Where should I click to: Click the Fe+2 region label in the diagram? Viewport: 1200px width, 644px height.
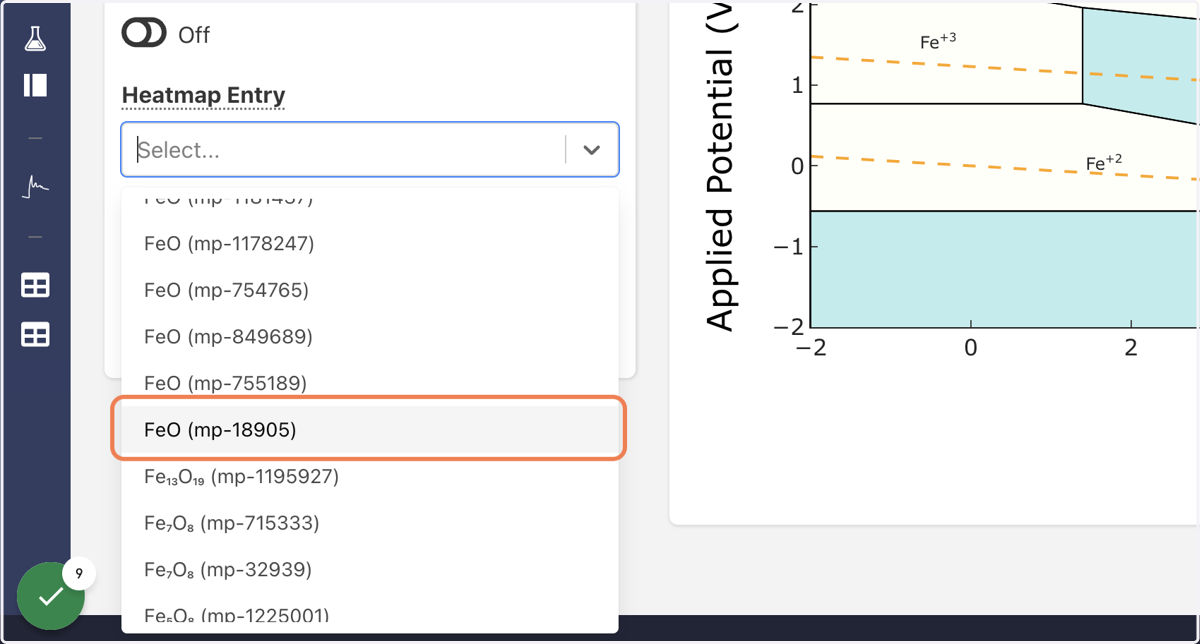click(x=1104, y=162)
